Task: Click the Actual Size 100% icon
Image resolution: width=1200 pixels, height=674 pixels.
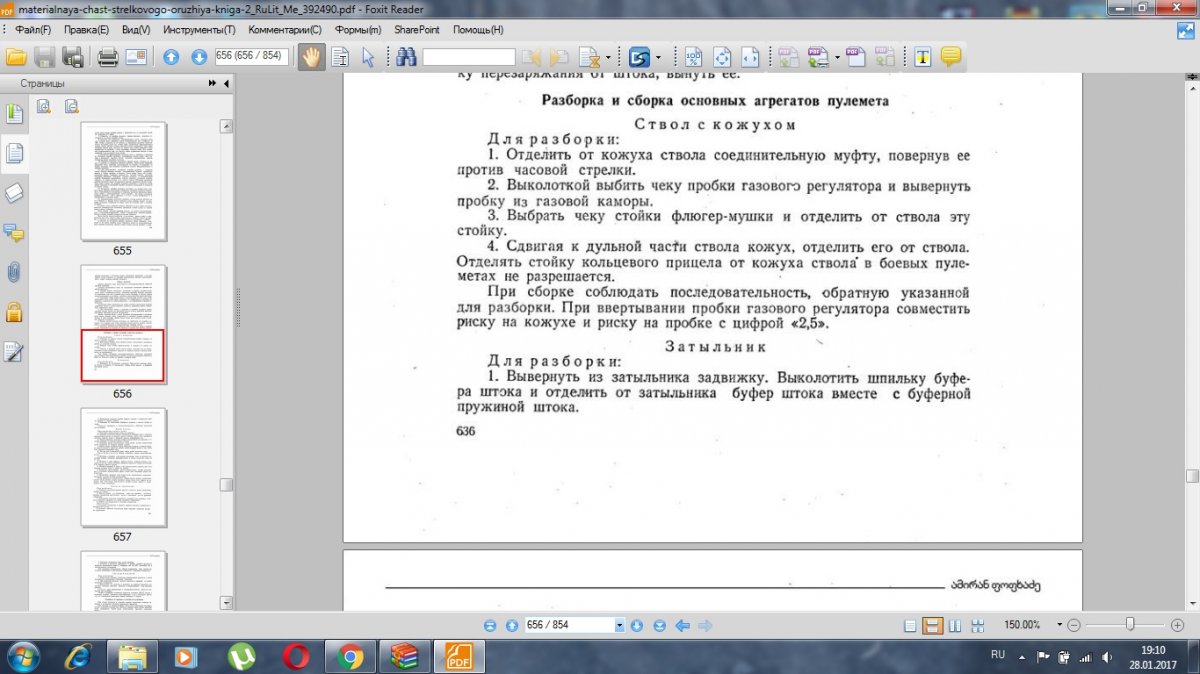Action: click(x=693, y=57)
